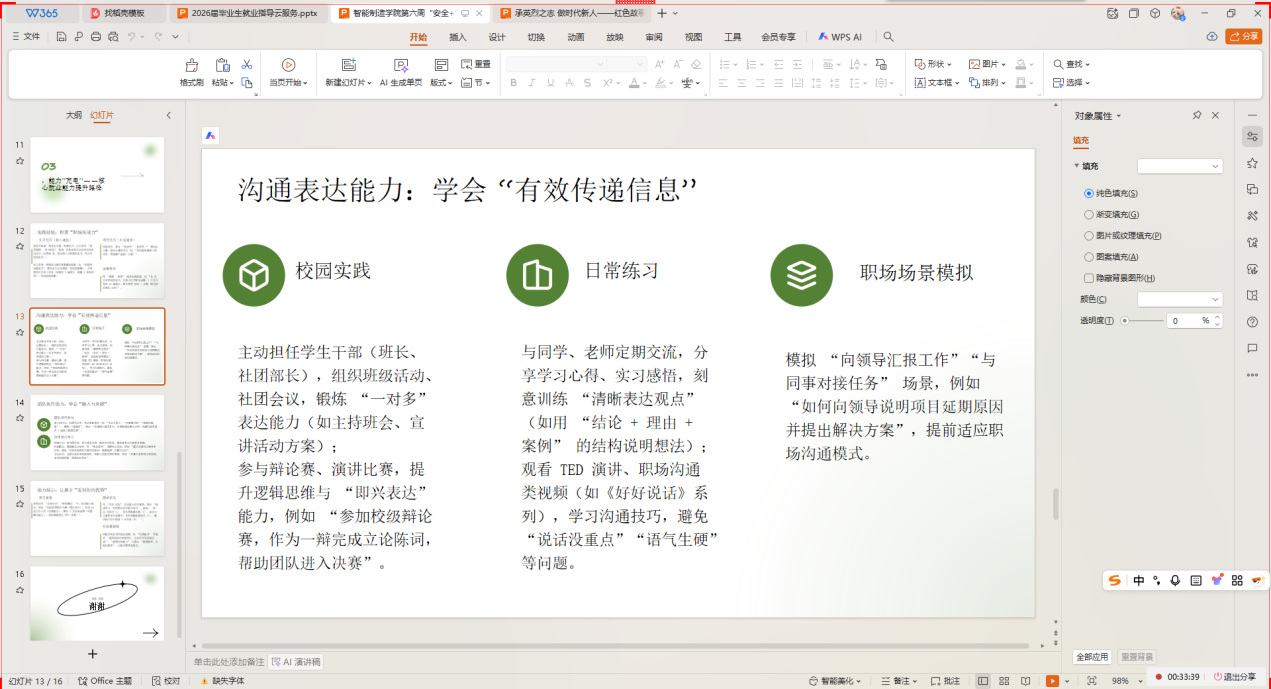Click the orange 分享 button
Viewport: 1271px width, 689px height.
[1244, 37]
